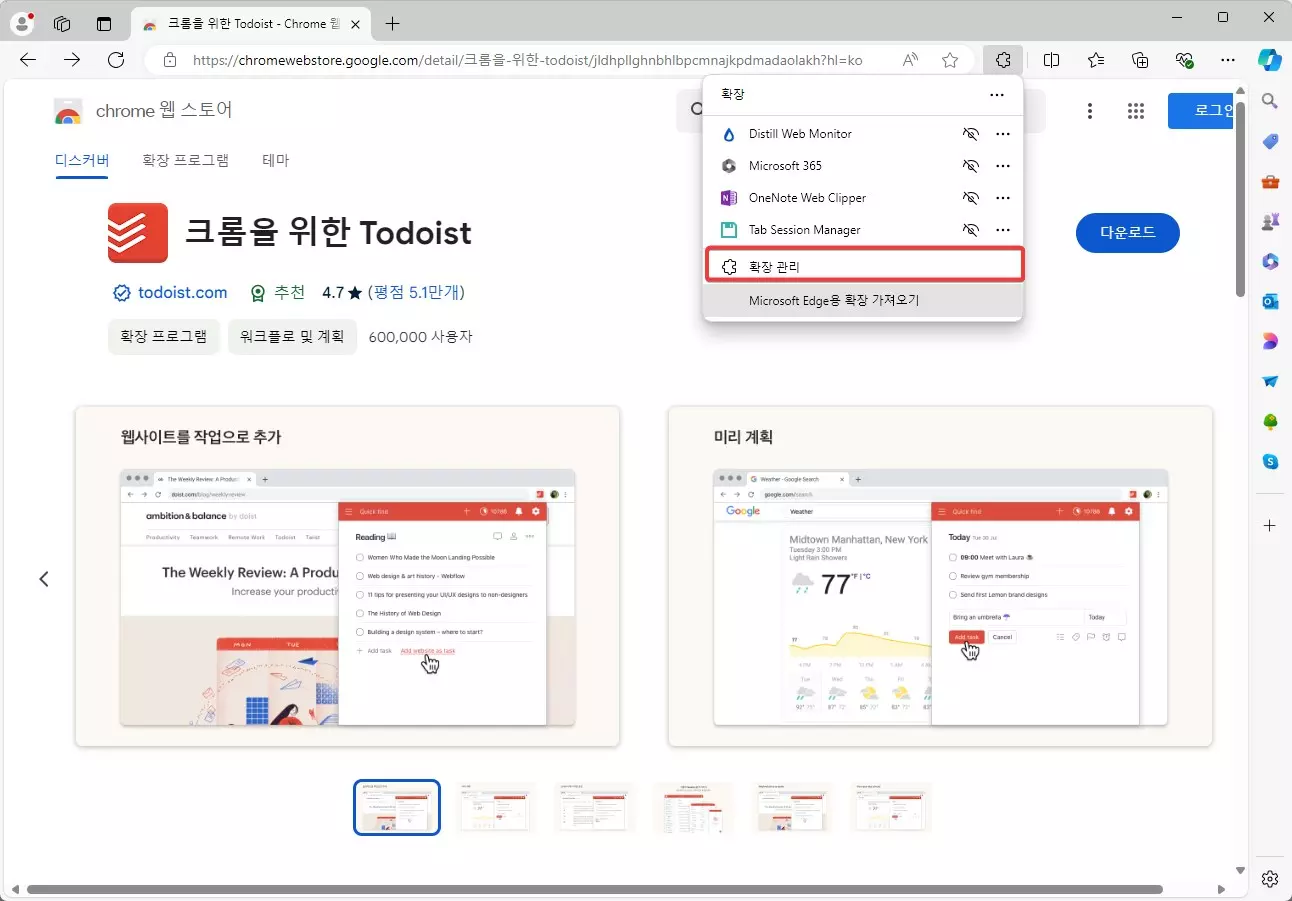Start Read aloud from address bar
The height and width of the screenshot is (901, 1292).
910,60
